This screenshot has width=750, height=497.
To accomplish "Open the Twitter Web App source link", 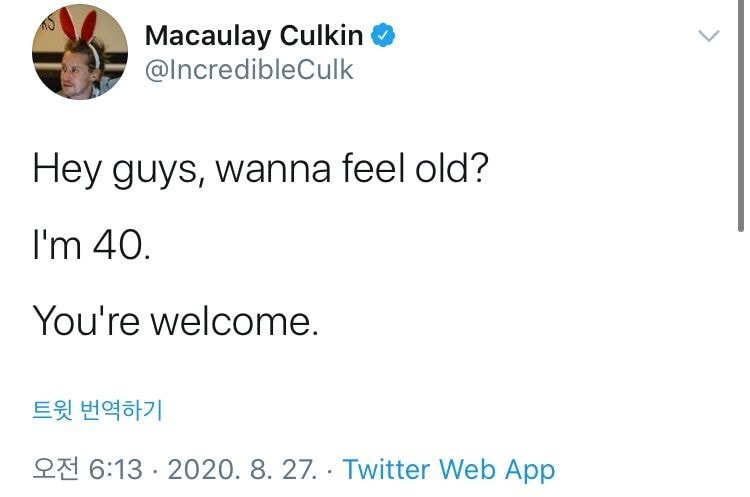I will point(449,469).
